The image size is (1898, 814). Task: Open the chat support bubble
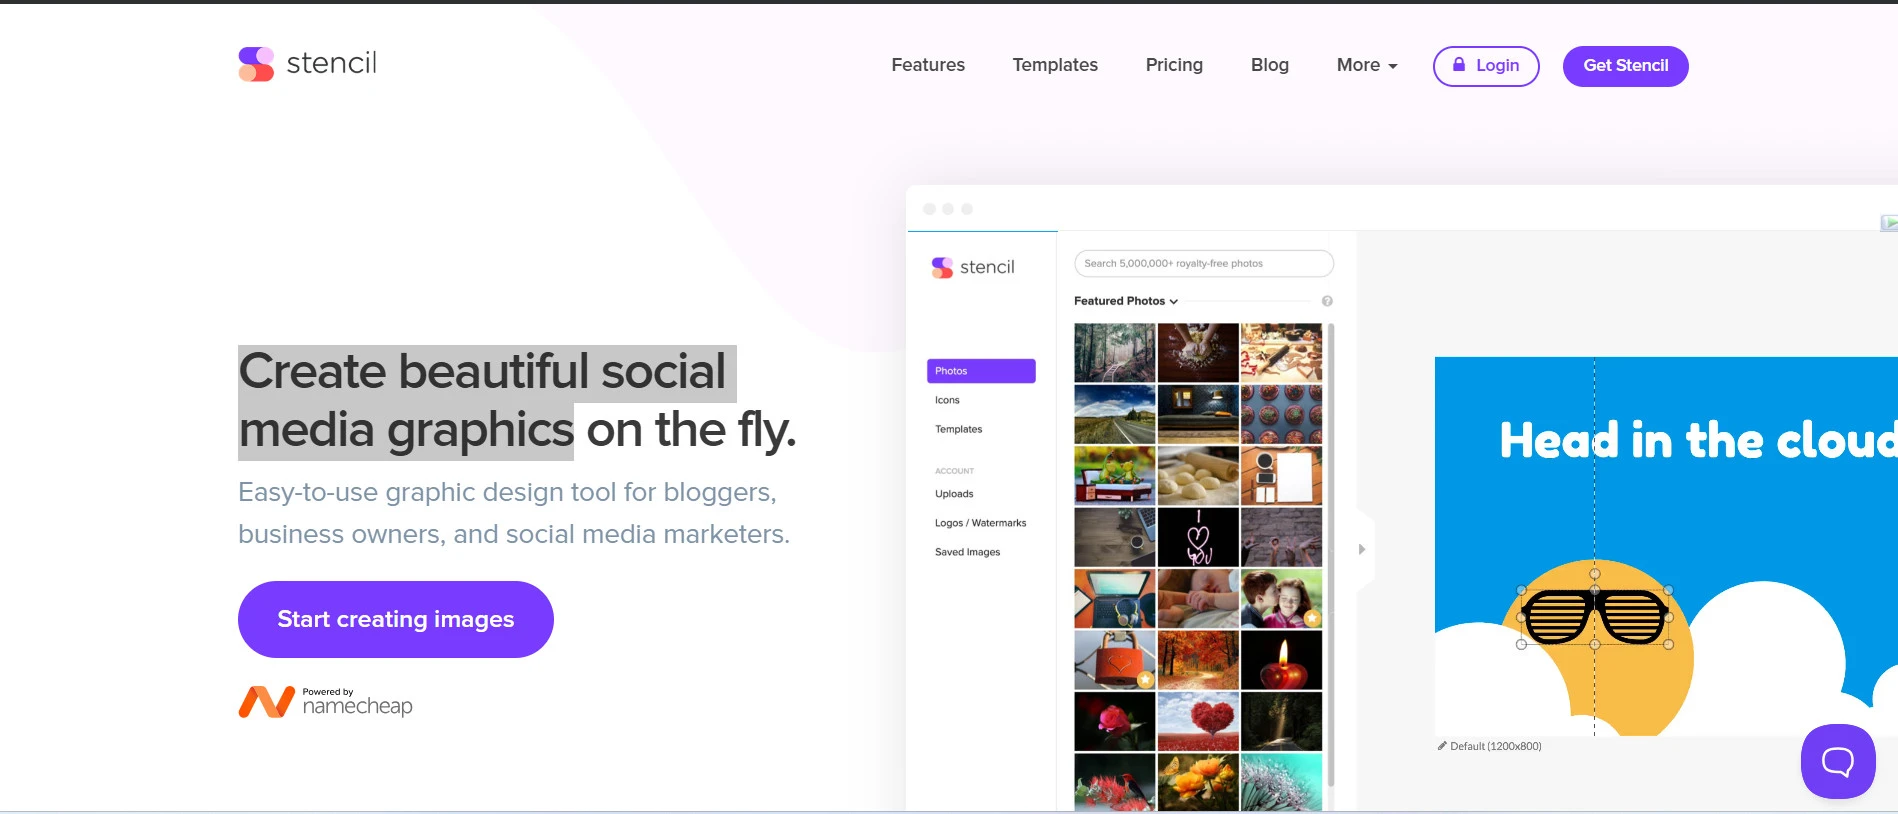pos(1838,761)
